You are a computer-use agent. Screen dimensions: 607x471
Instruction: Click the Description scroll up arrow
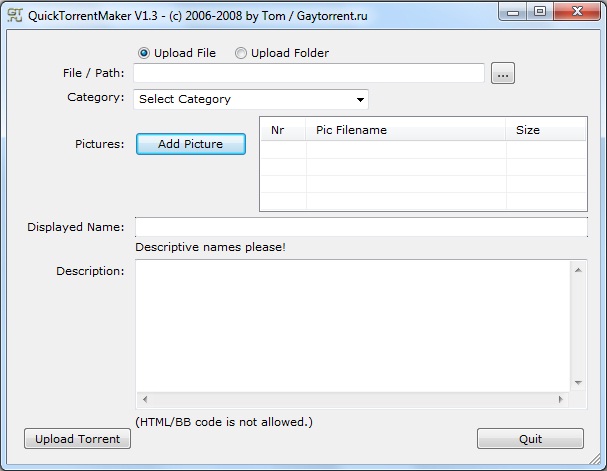[x=578, y=268]
